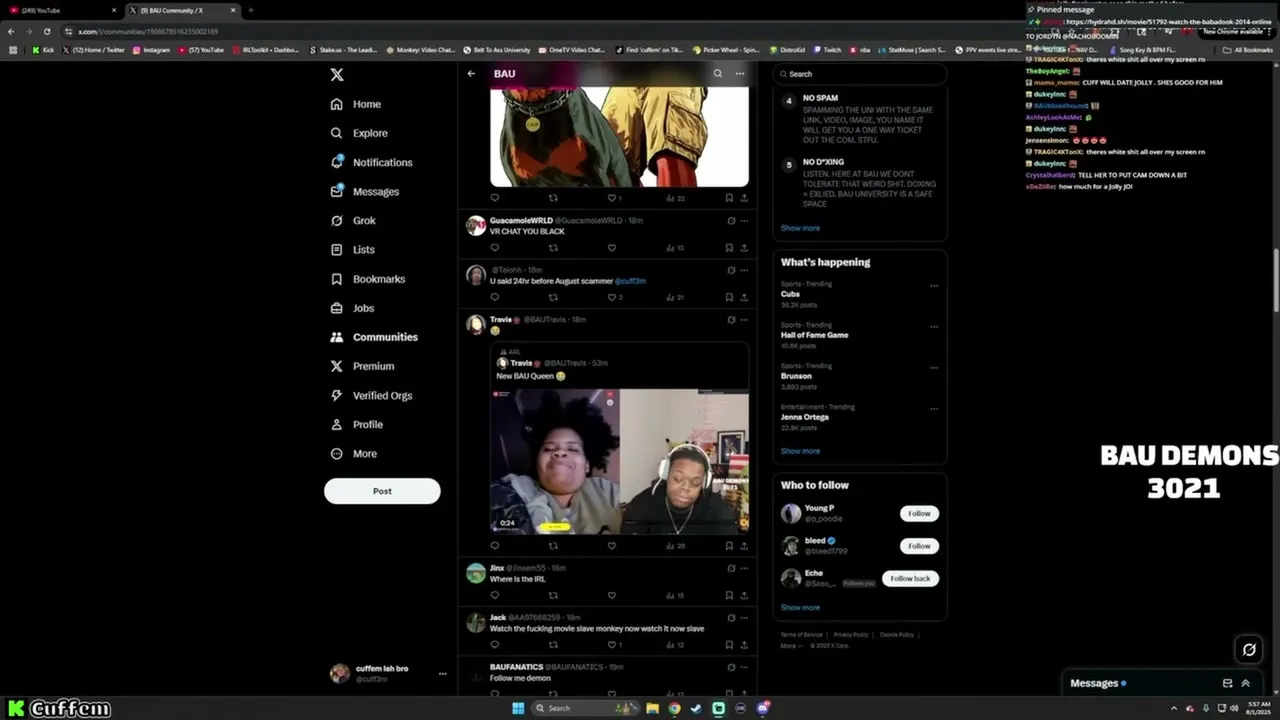1280x720 pixels.
Task: Reply to GuacamoleWRLD's post
Action: click(494, 247)
